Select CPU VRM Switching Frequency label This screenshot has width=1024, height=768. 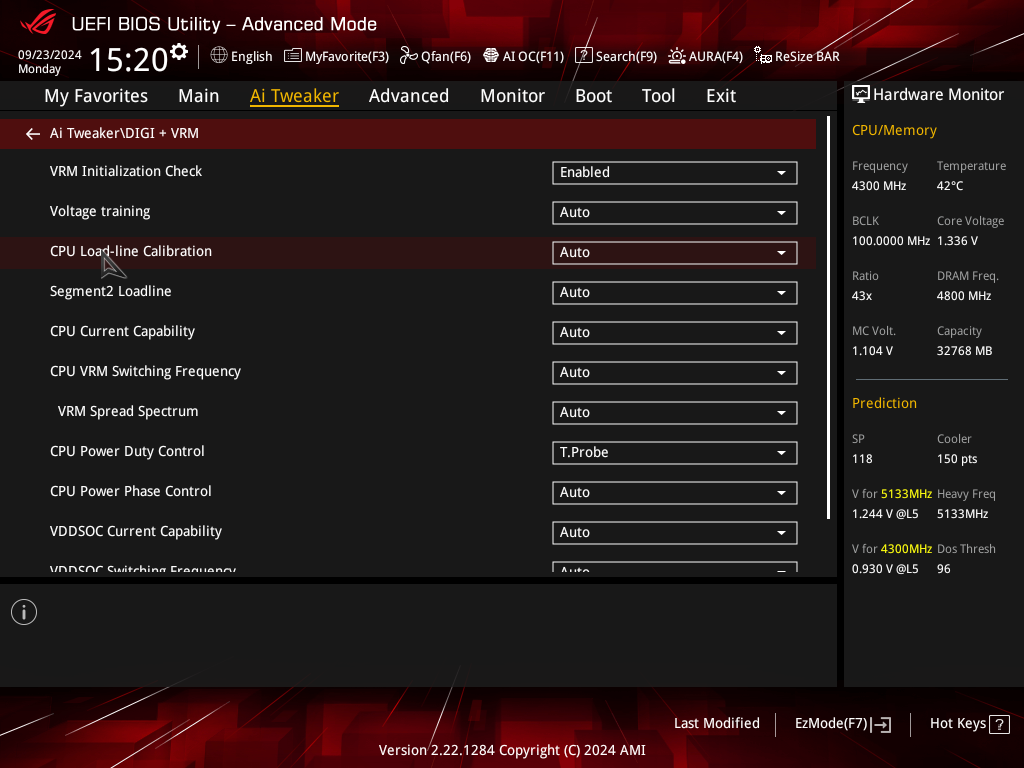click(x=145, y=372)
